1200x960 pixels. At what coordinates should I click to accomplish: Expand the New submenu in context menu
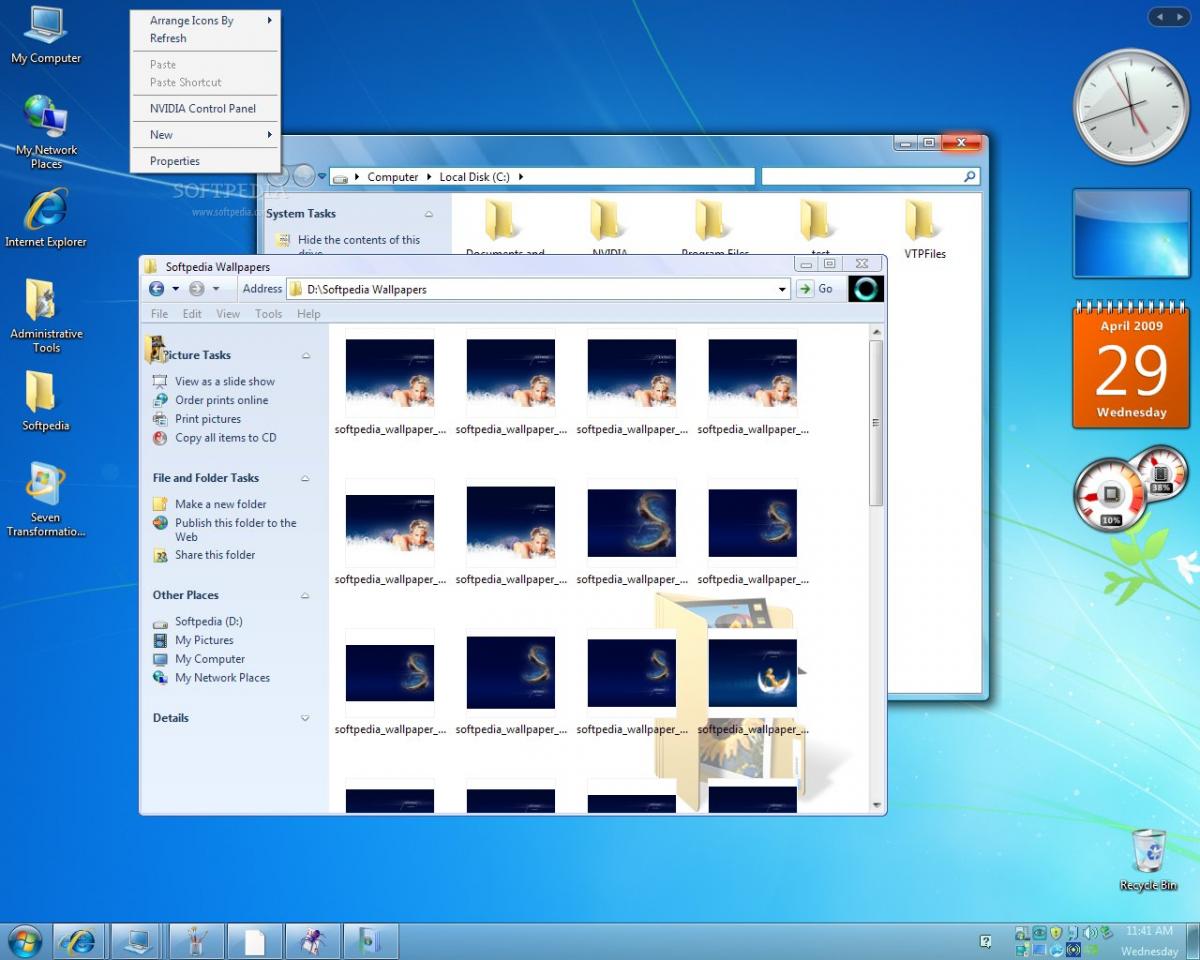coord(204,135)
